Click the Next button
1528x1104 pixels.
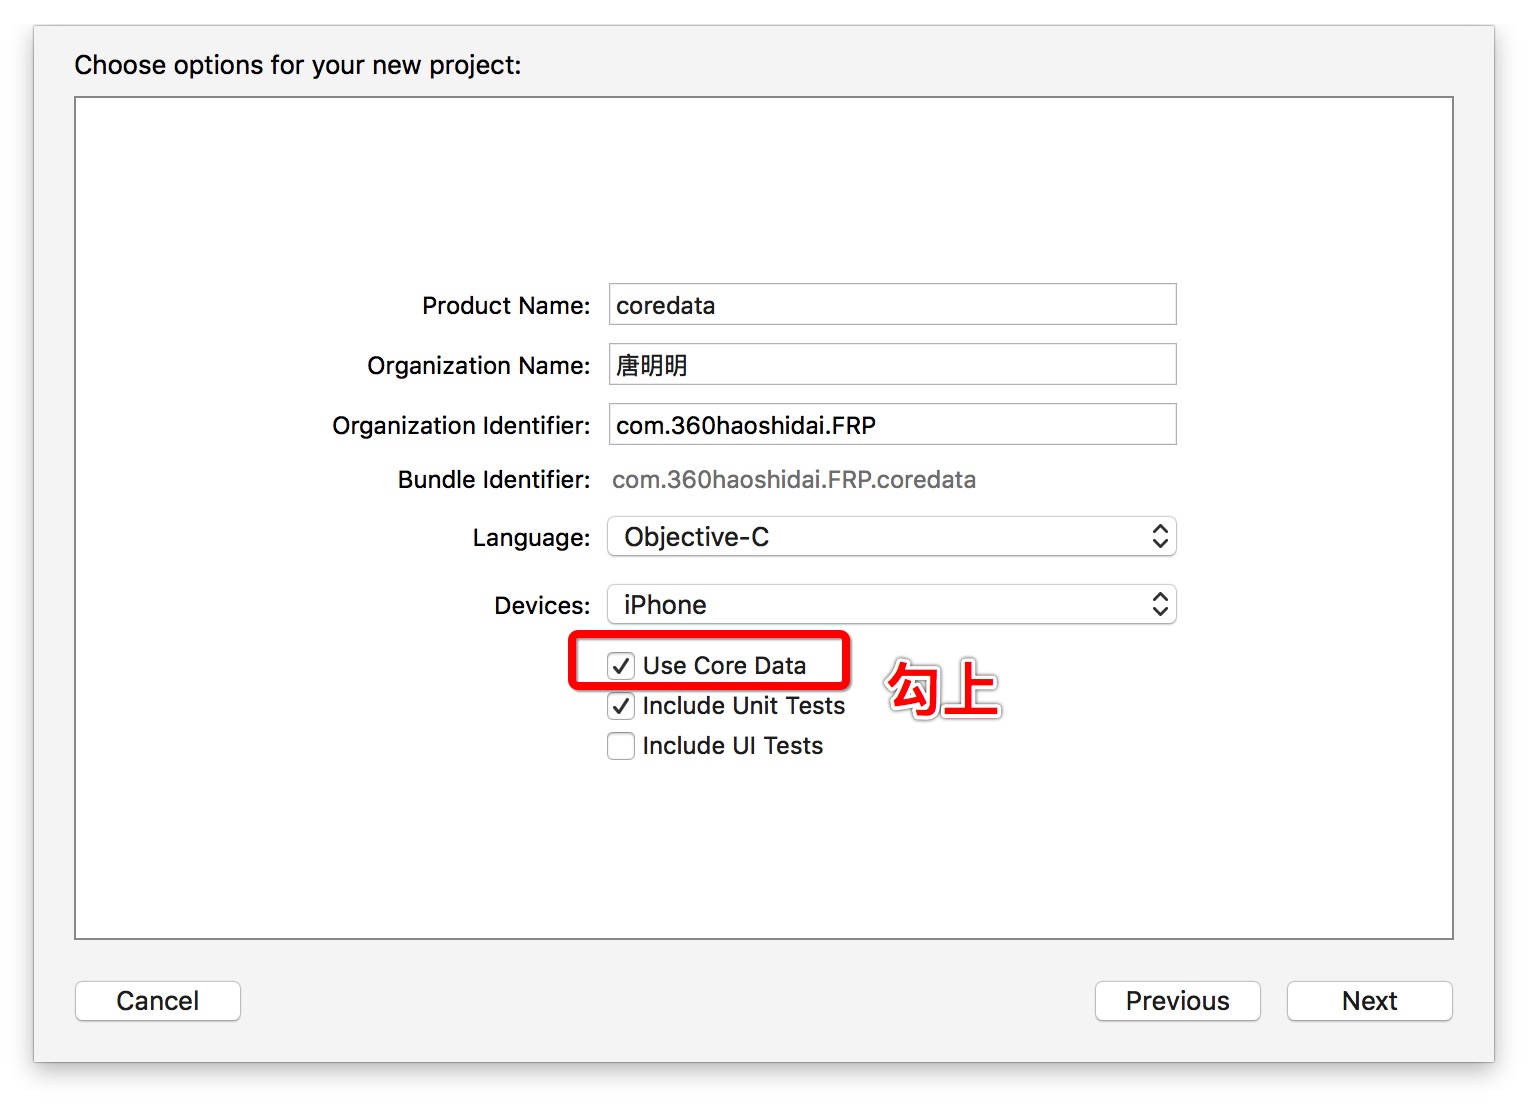tap(1369, 1001)
